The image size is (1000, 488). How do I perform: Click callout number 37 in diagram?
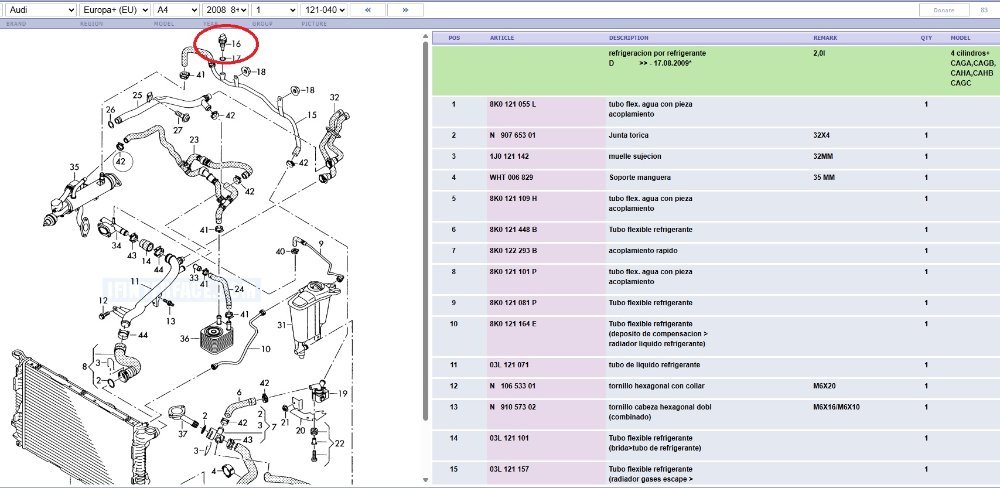[182, 434]
